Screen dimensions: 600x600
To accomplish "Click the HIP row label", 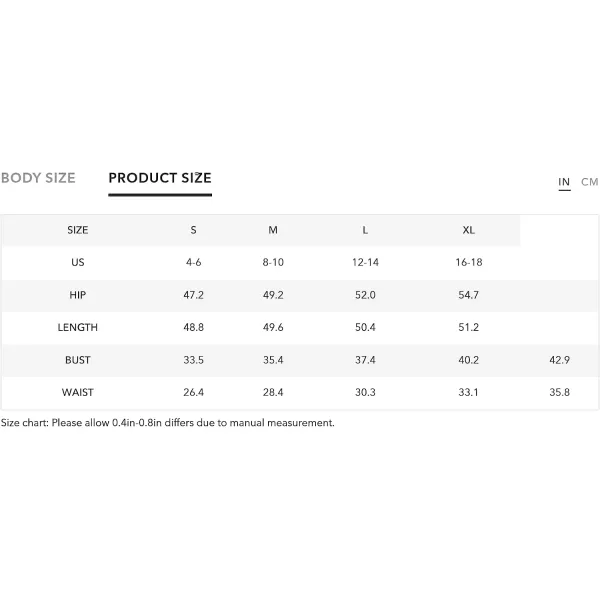I will [x=78, y=295].
